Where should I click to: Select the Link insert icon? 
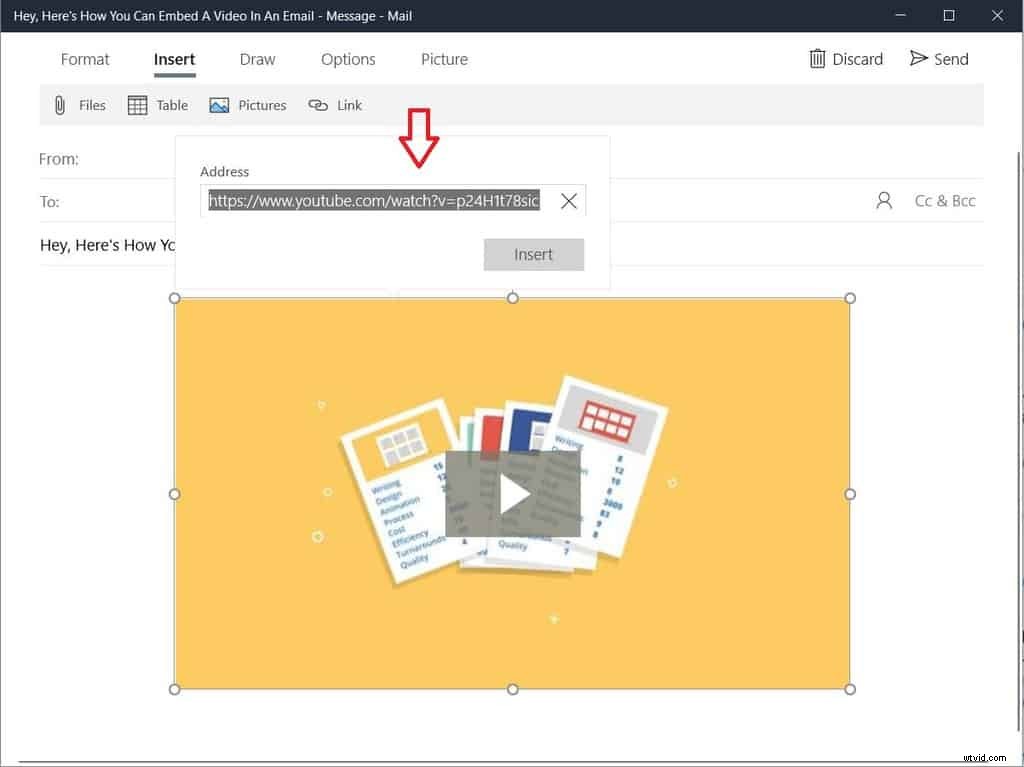318,105
